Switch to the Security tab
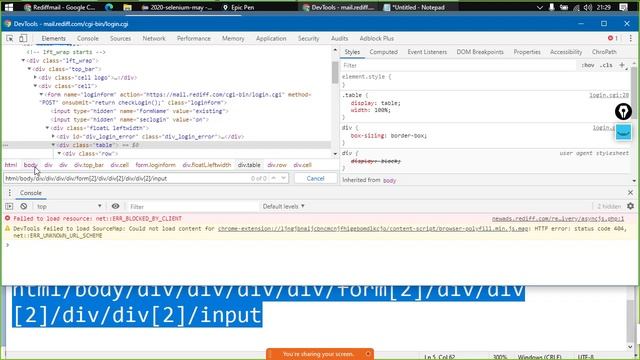The image size is (640, 360). tap(308, 38)
